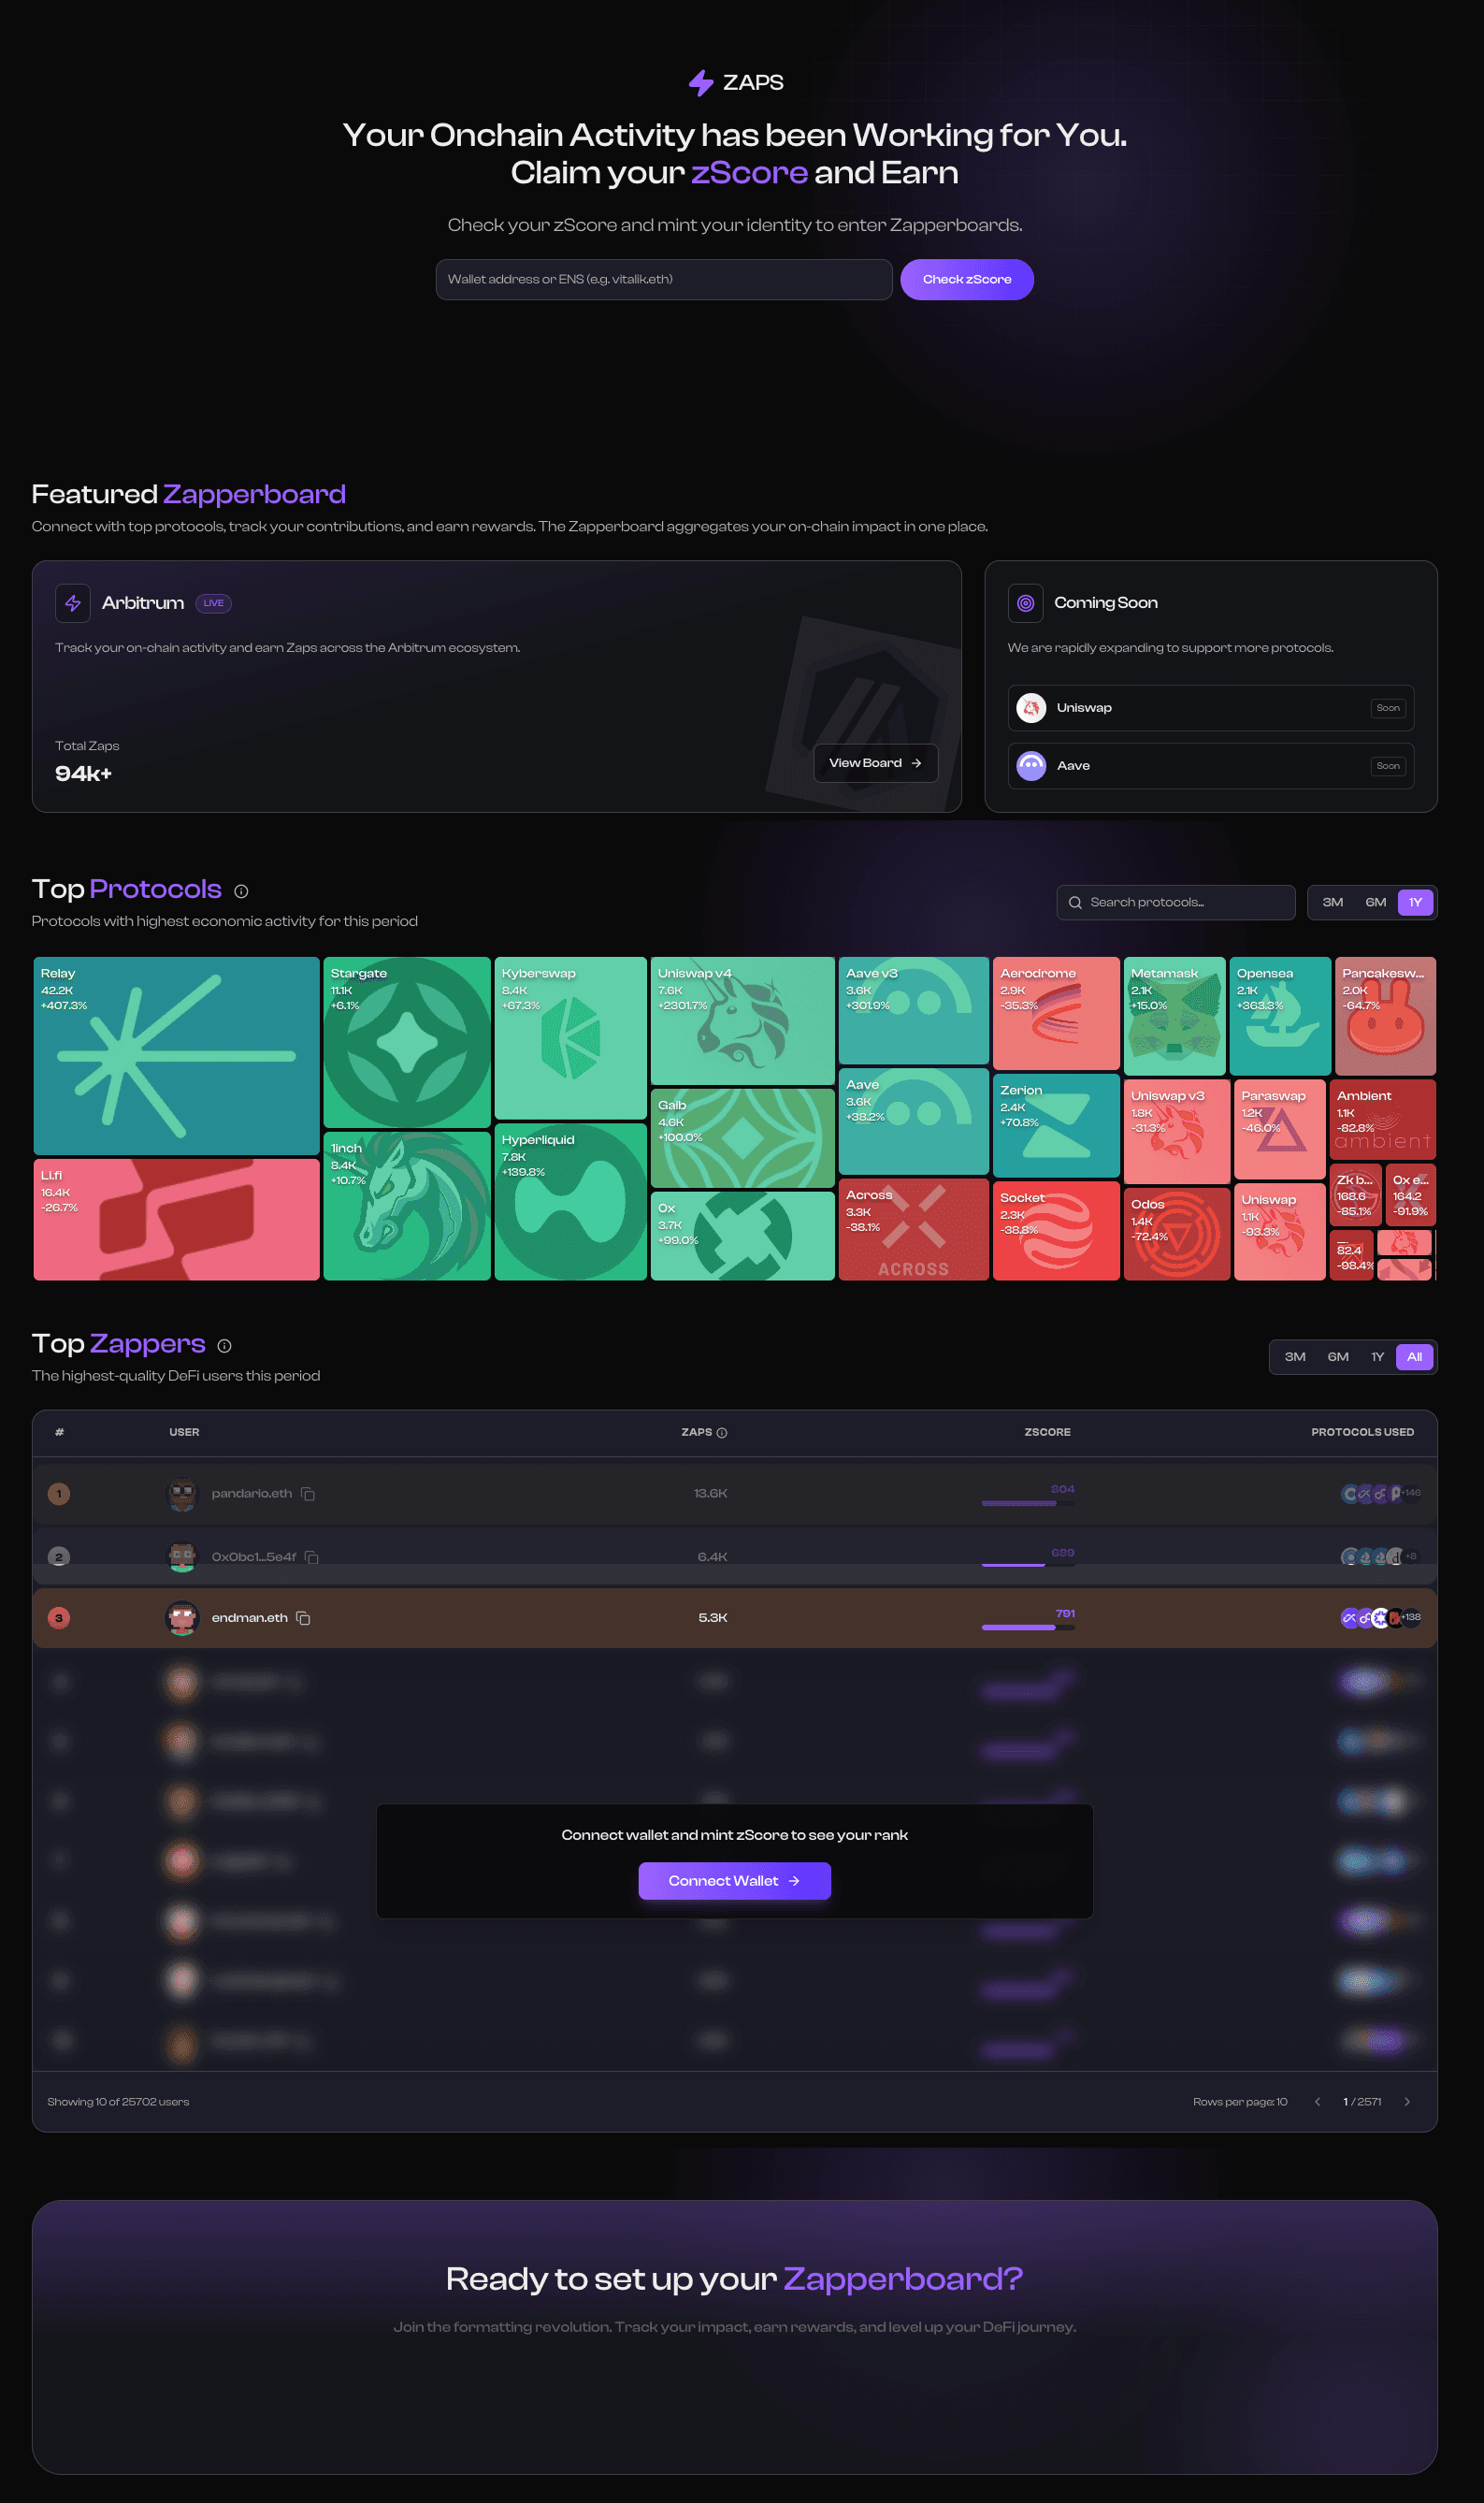Viewport: 1484px width, 2503px height.
Task: Click the wallet address input field
Action: [663, 280]
